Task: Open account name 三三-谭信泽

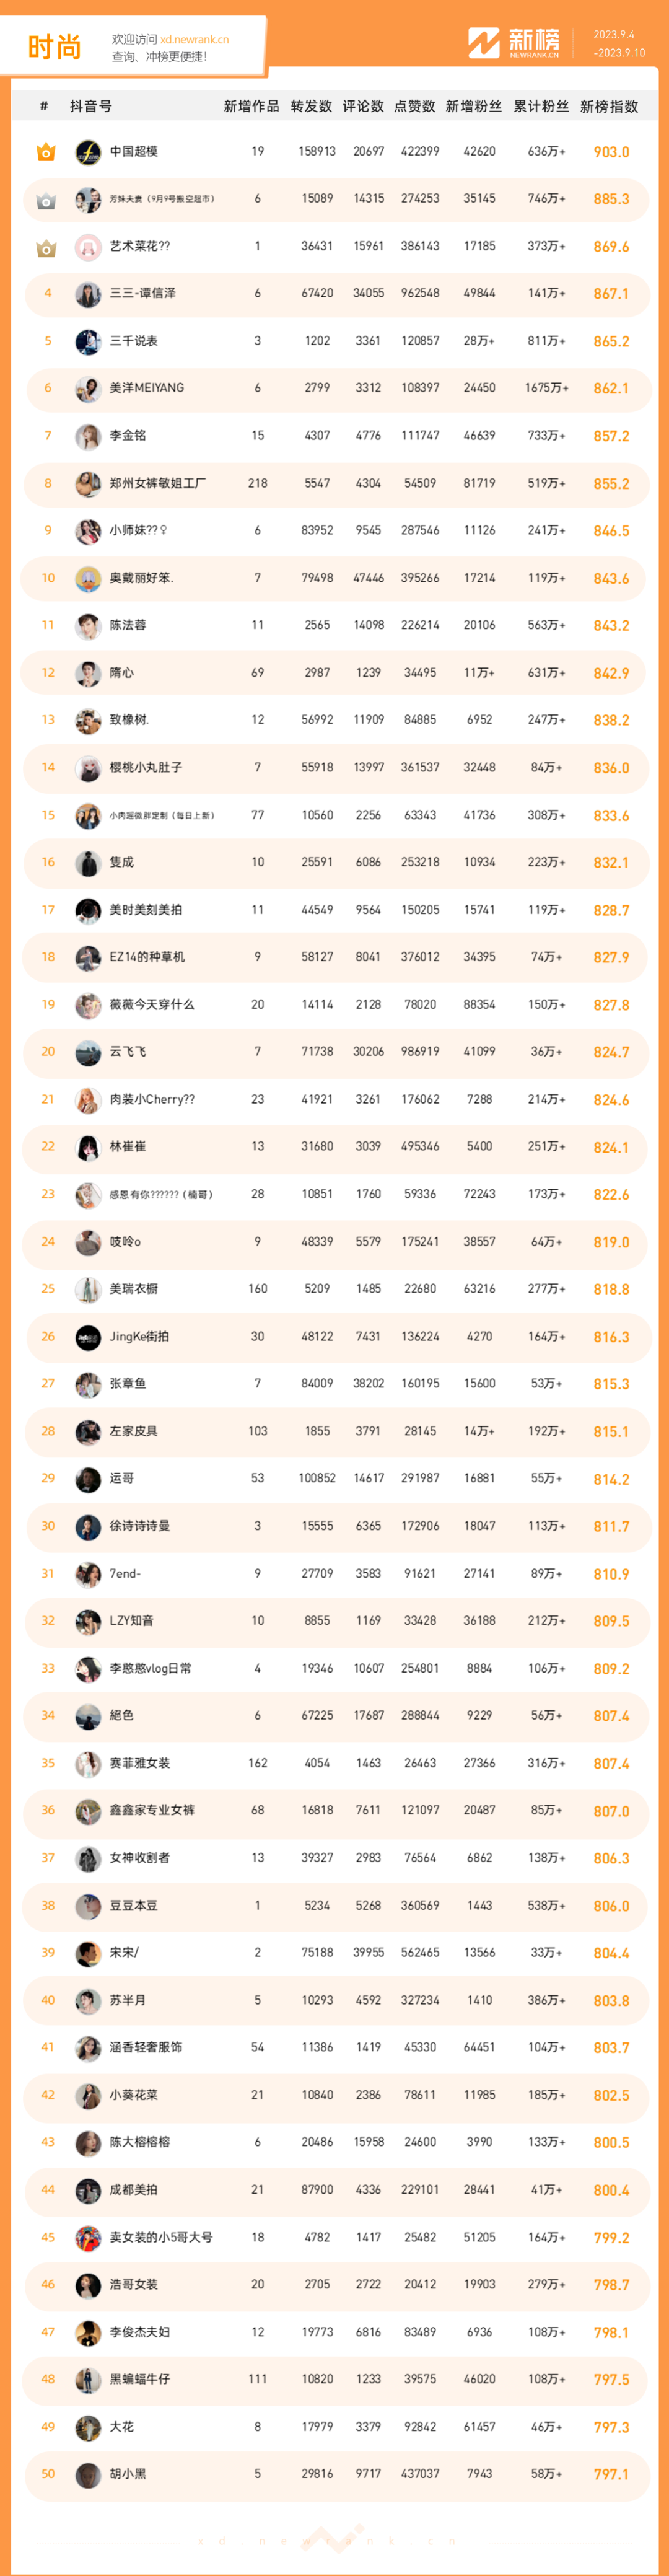Action: (143, 294)
